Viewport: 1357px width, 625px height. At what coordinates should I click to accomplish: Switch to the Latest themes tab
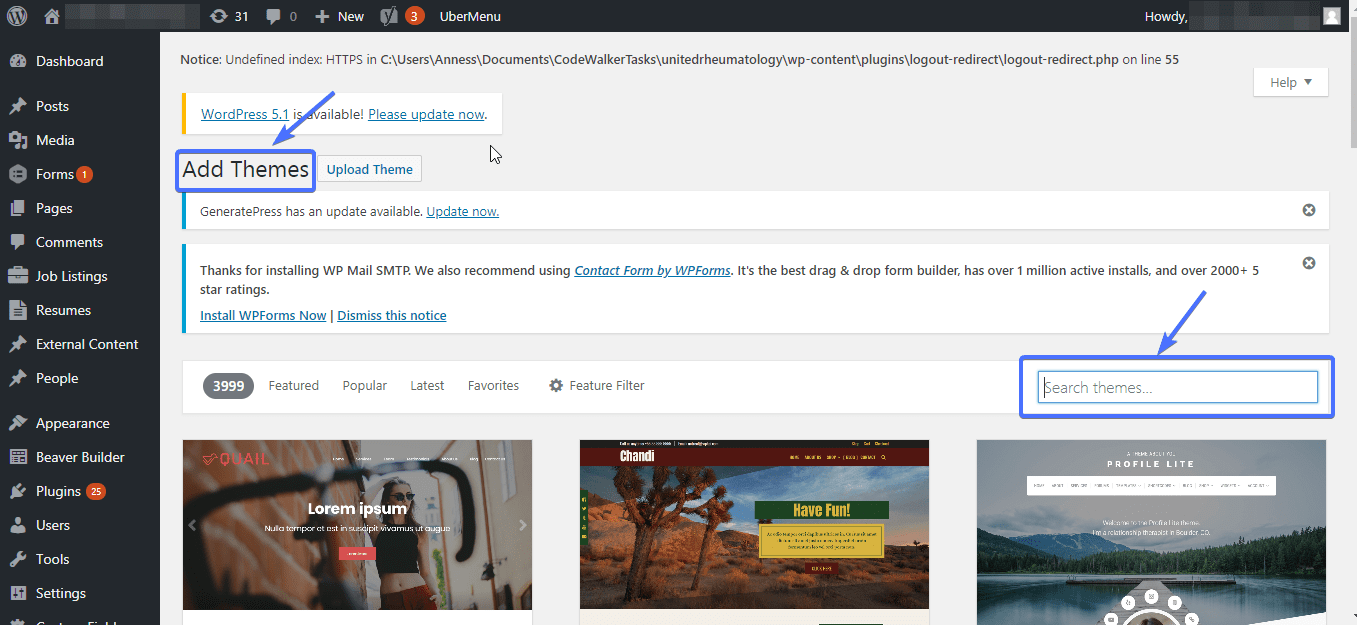click(x=427, y=385)
